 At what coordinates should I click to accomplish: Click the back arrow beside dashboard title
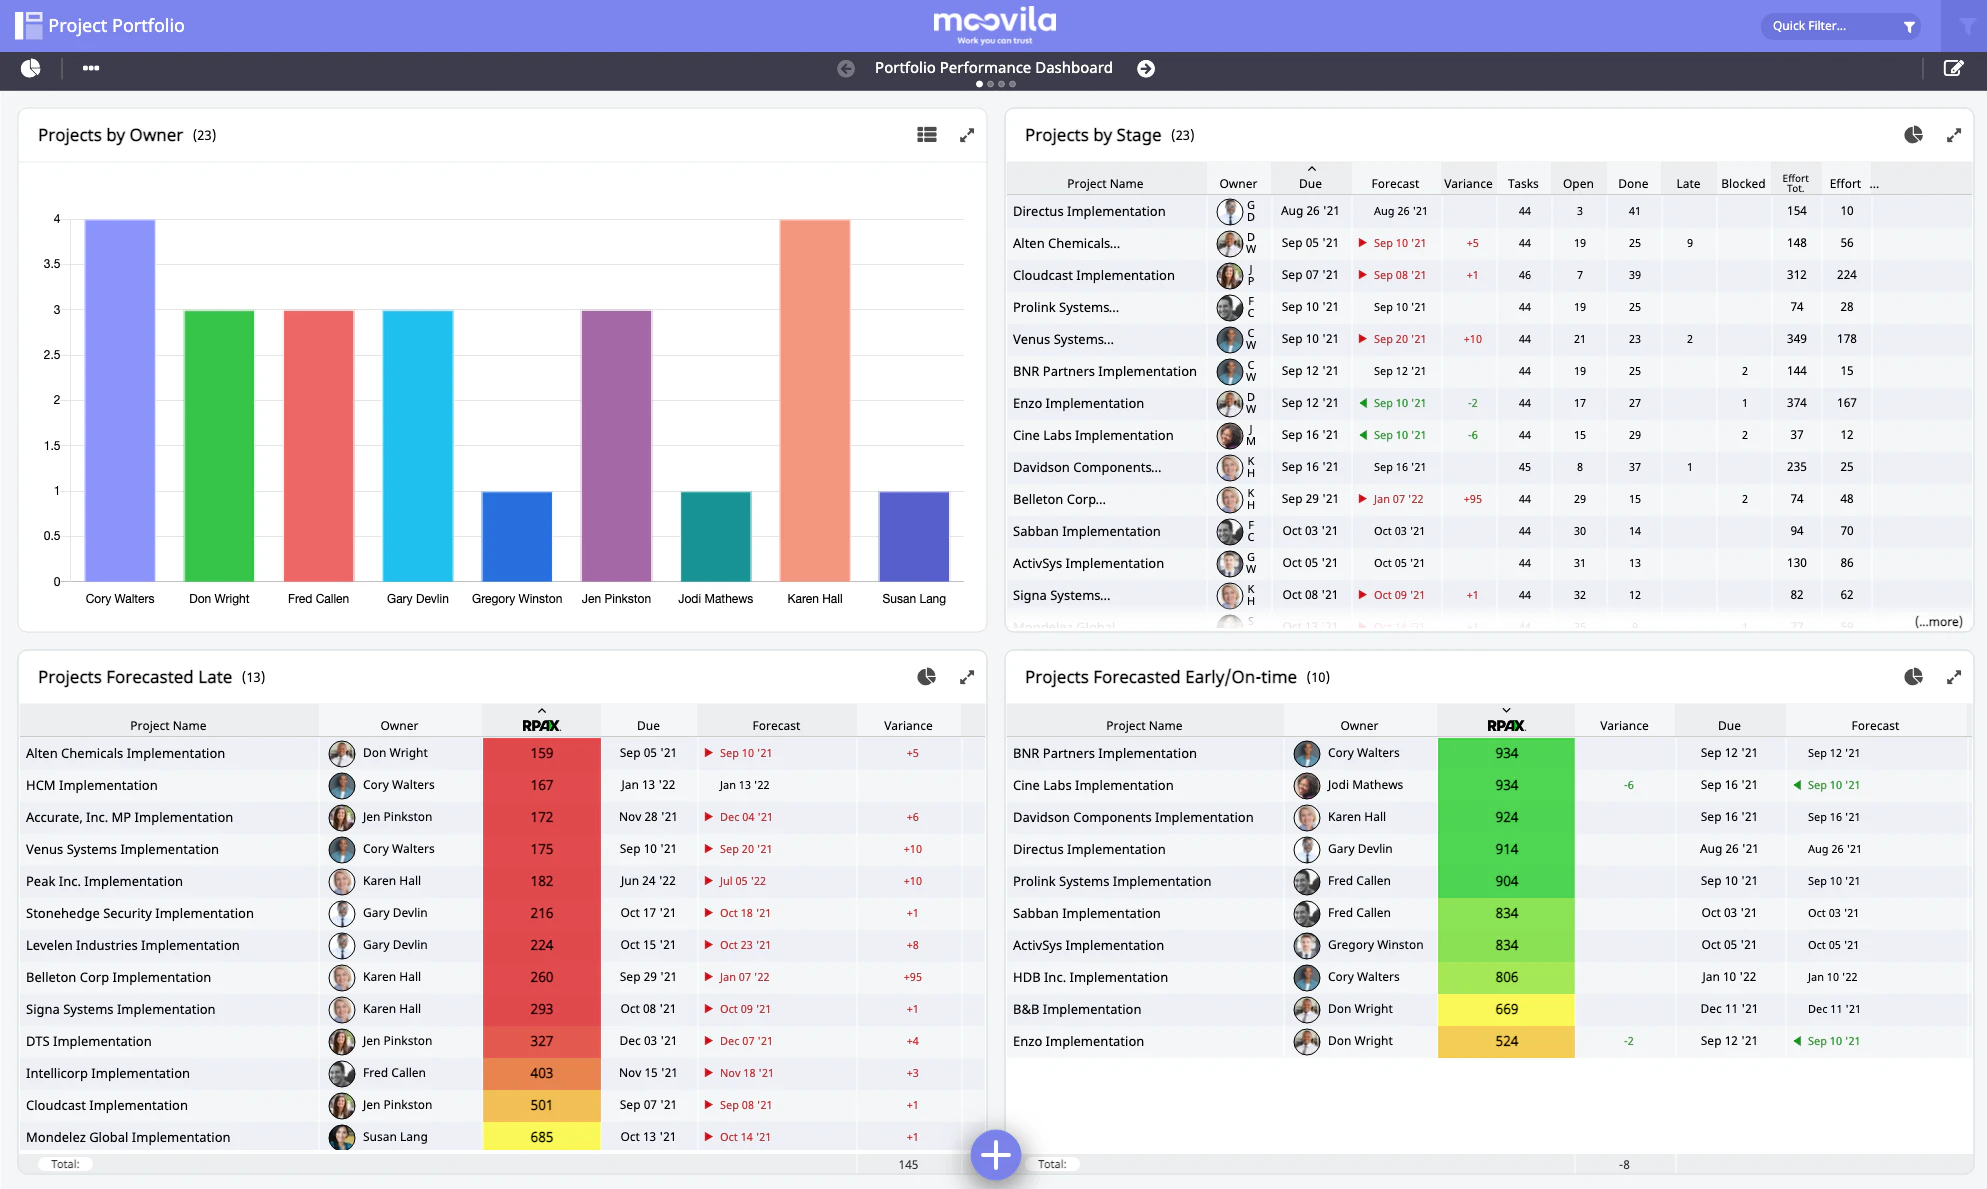846,68
